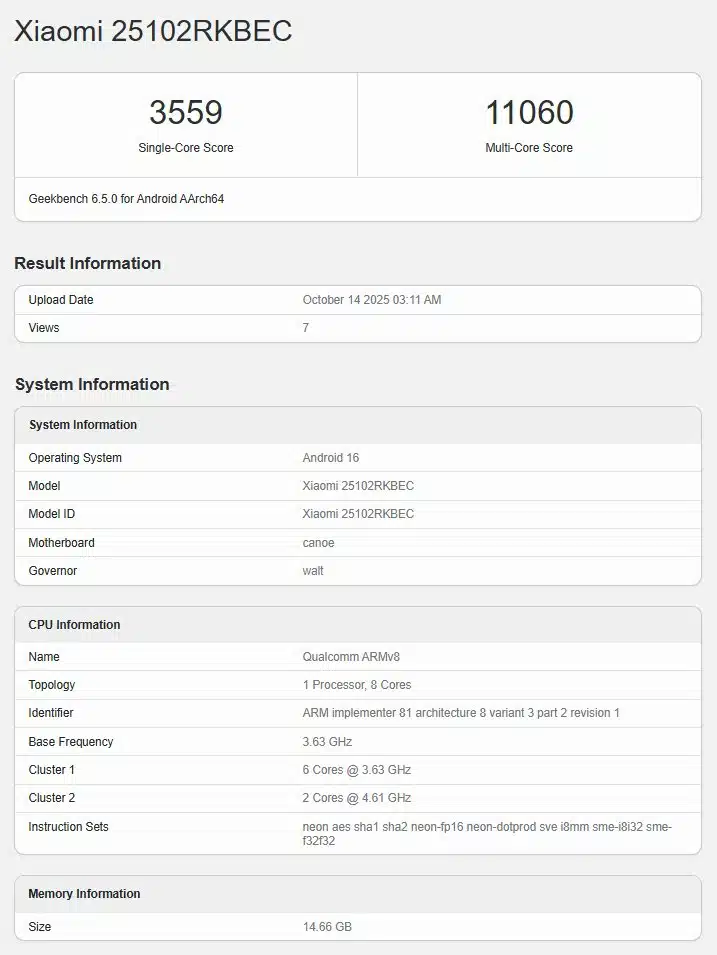Image resolution: width=717 pixels, height=955 pixels.
Task: Click the System Information table header
Action: click(x=83, y=425)
